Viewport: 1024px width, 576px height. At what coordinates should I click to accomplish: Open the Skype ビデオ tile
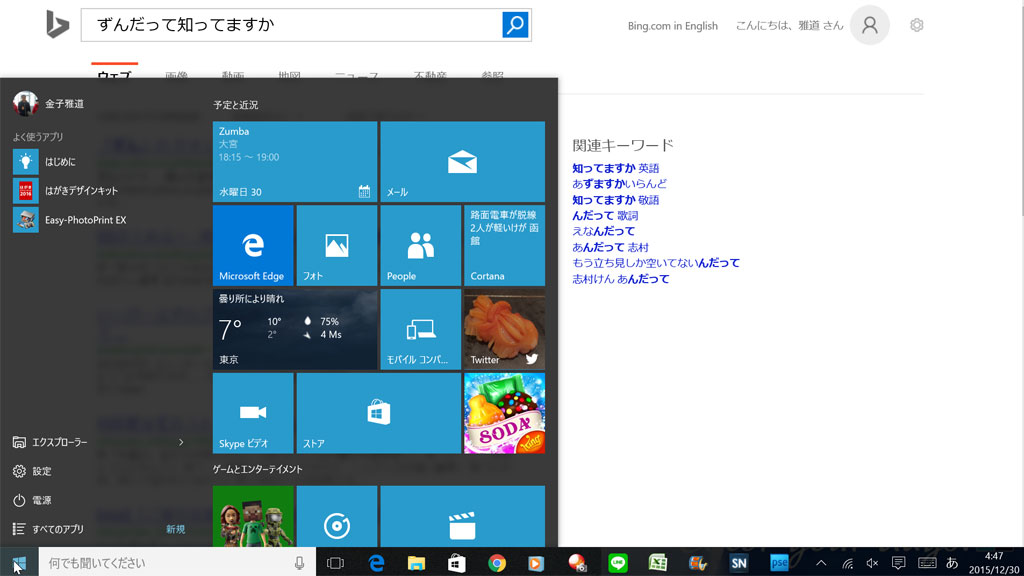tap(253, 413)
